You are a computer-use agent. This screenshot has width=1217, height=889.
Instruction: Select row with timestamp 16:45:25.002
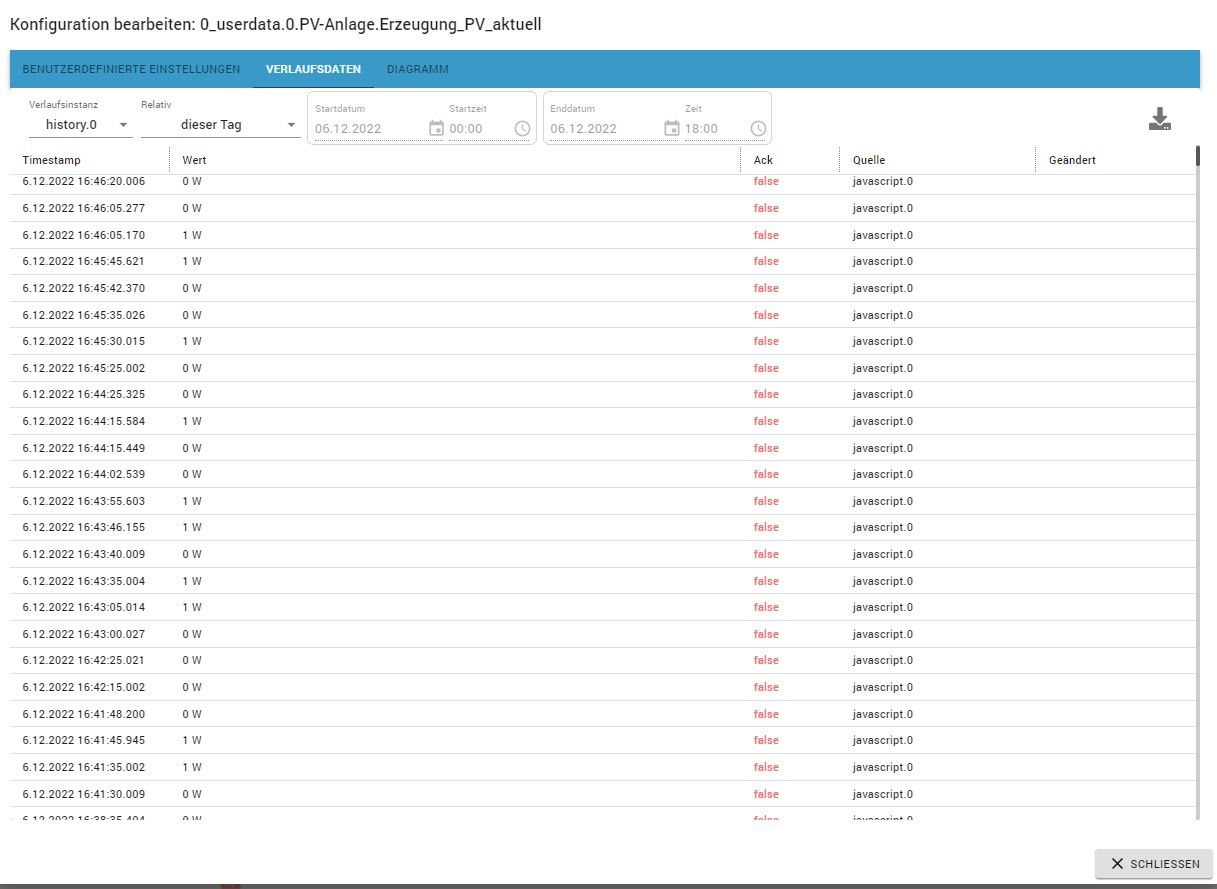(x=603, y=368)
